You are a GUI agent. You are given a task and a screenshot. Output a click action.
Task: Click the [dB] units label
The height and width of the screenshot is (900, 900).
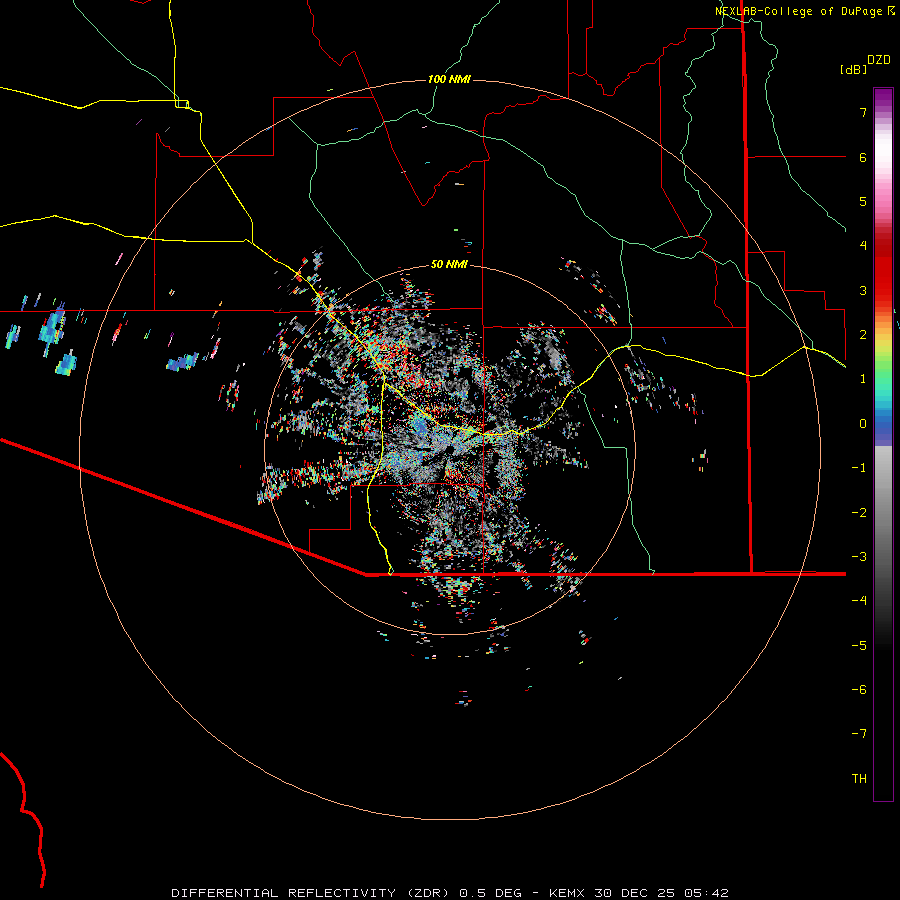854,69
